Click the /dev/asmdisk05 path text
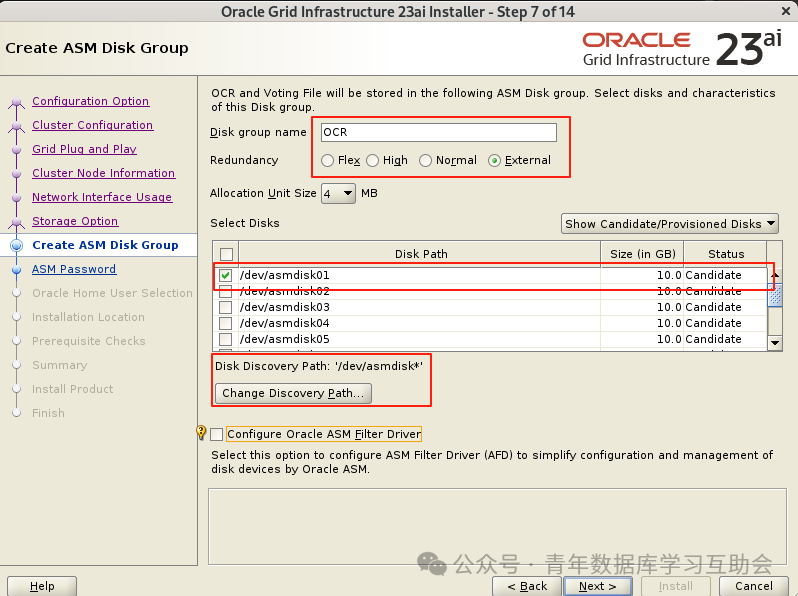This screenshot has height=596, width=798. [x=284, y=339]
